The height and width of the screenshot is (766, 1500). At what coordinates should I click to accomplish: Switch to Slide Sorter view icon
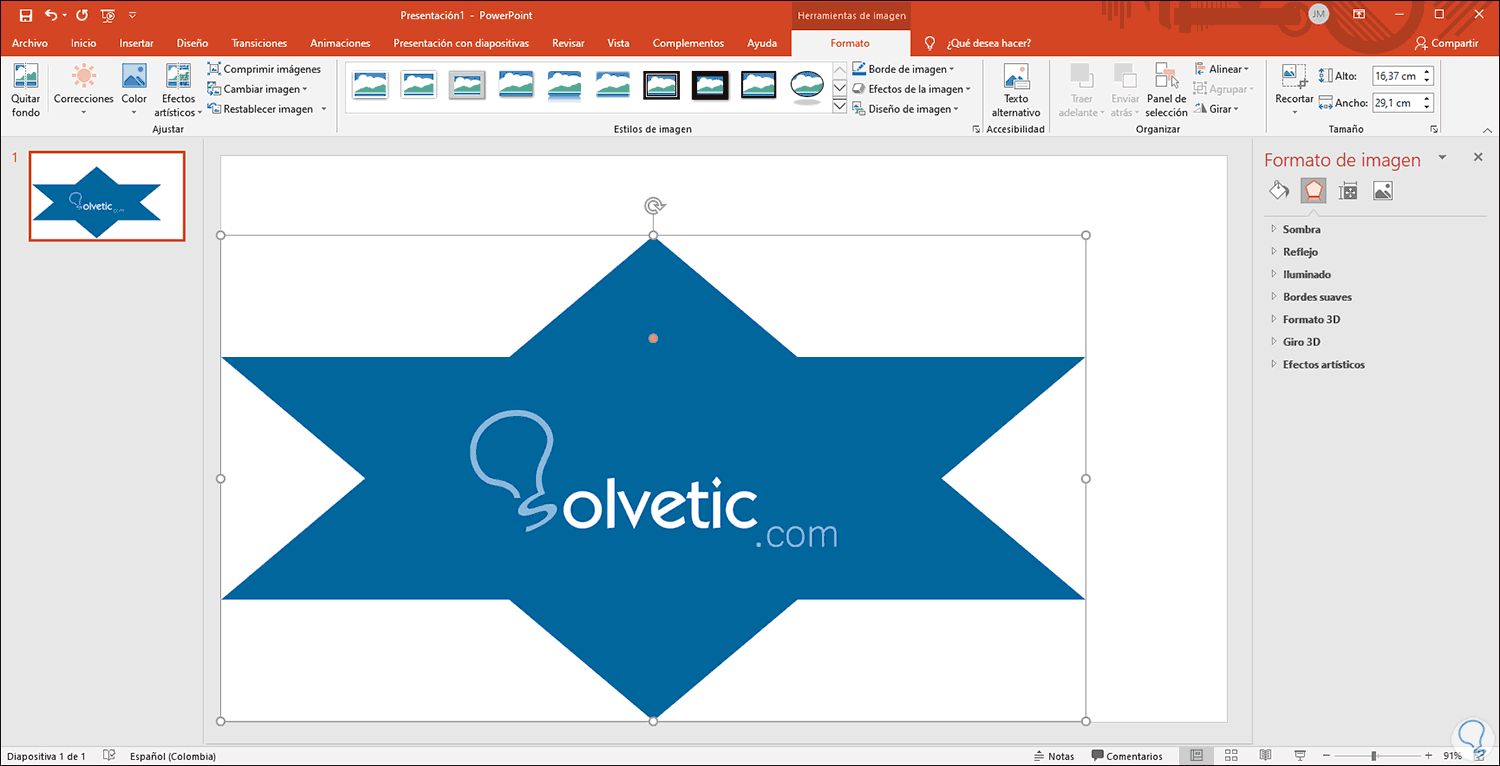[x=1231, y=756]
